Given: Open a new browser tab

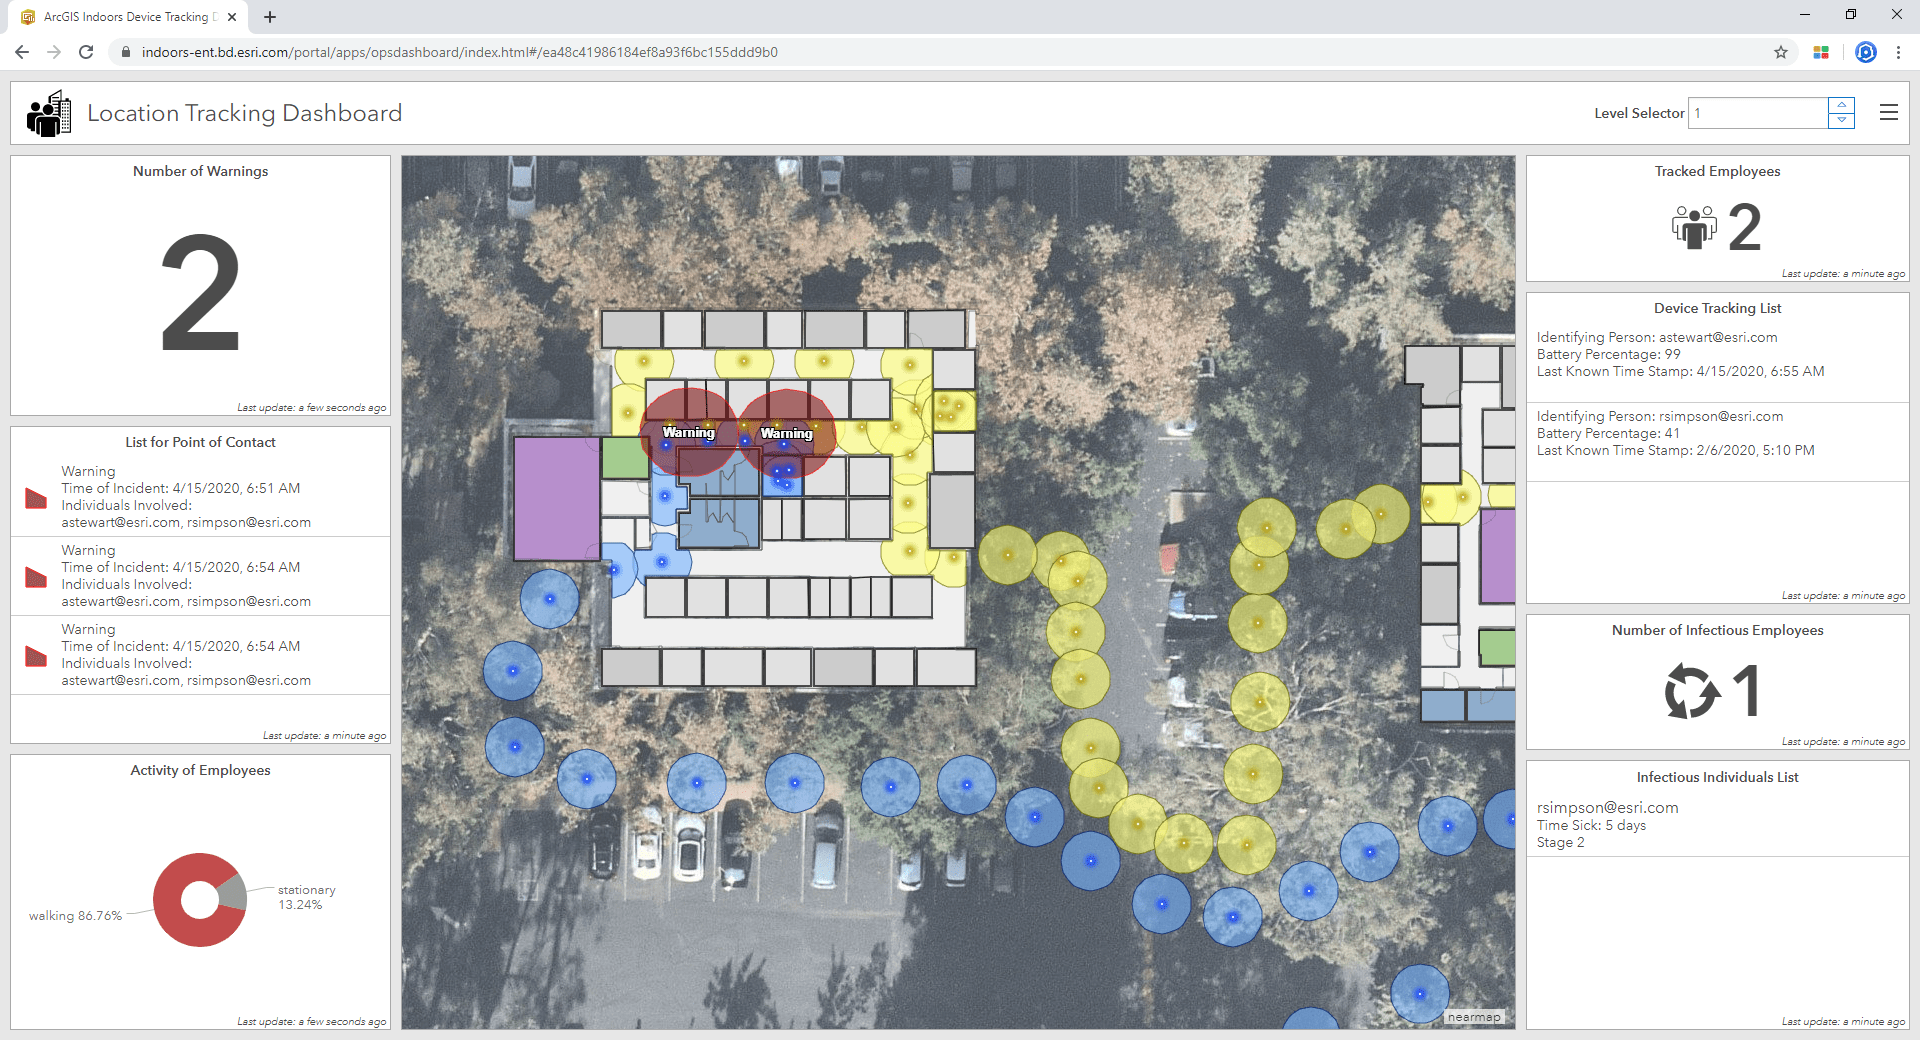Looking at the screenshot, I should [269, 16].
